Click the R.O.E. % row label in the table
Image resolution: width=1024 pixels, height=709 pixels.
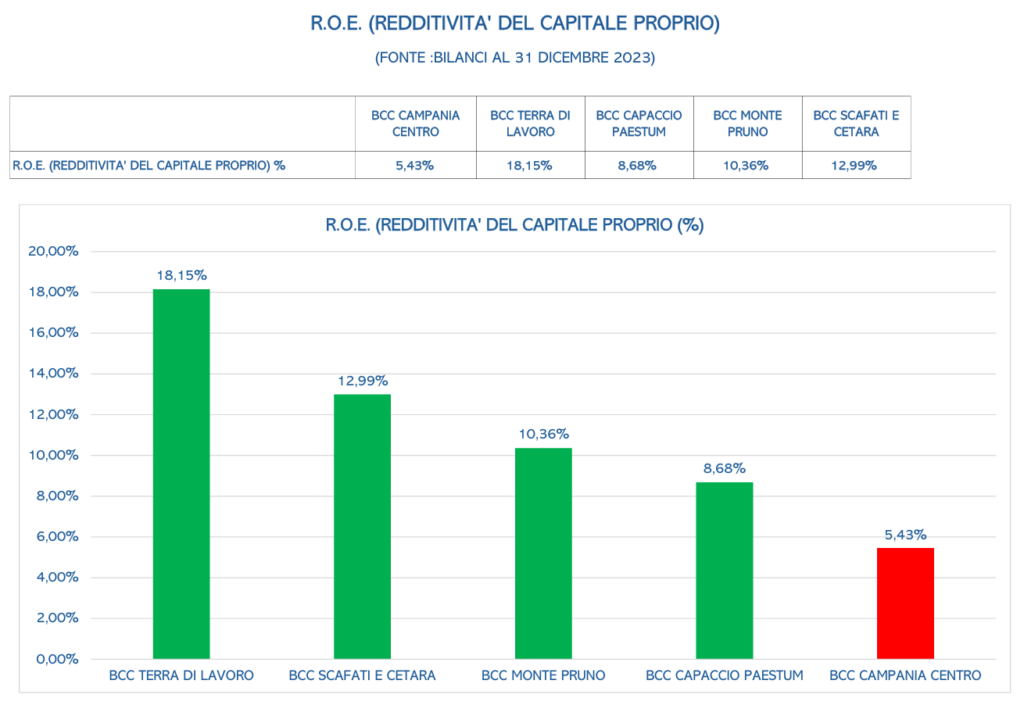click(149, 166)
